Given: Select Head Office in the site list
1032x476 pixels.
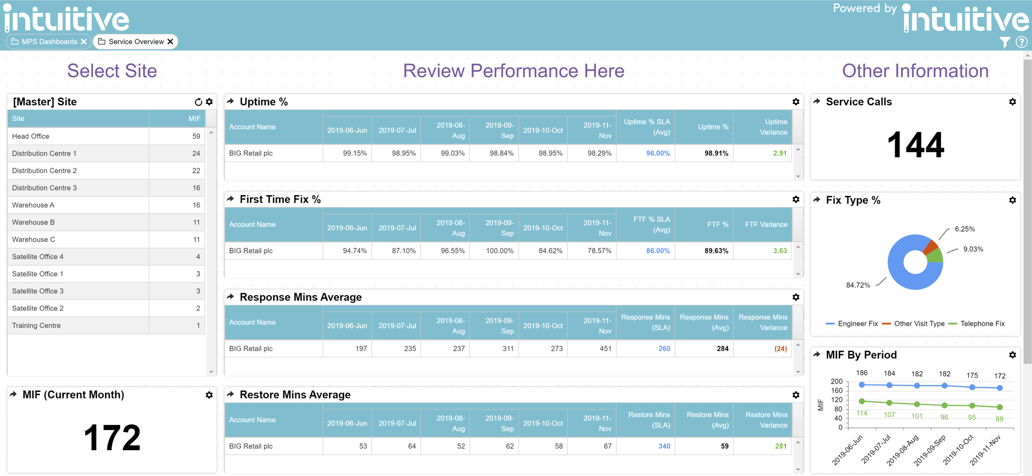Looking at the screenshot, I should click(x=31, y=136).
